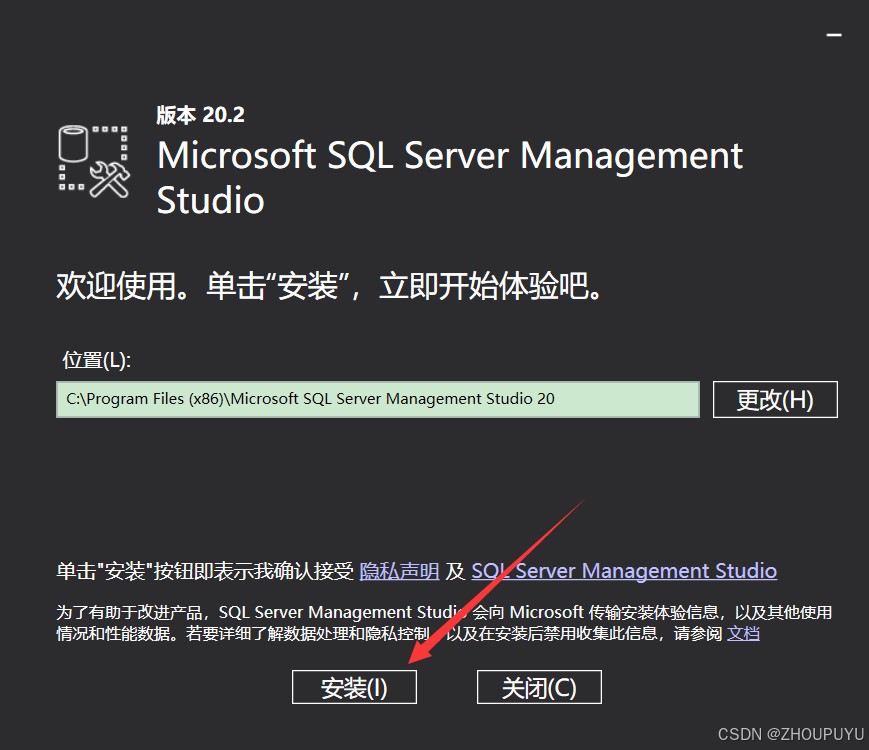Open the documentation (文档) link
Image resolution: width=869 pixels, height=750 pixels.
coord(743,633)
